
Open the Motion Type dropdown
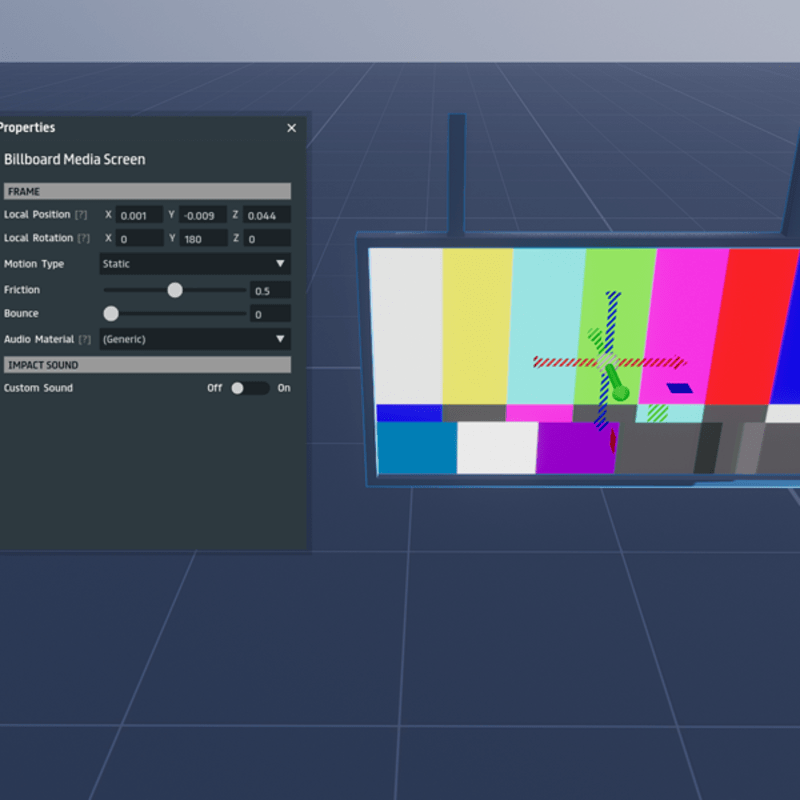click(195, 264)
